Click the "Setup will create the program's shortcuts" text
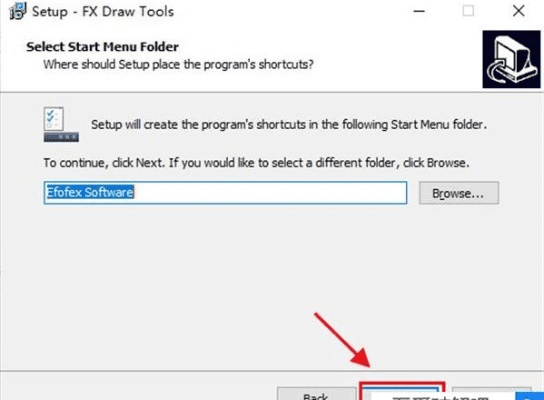 click(289, 125)
